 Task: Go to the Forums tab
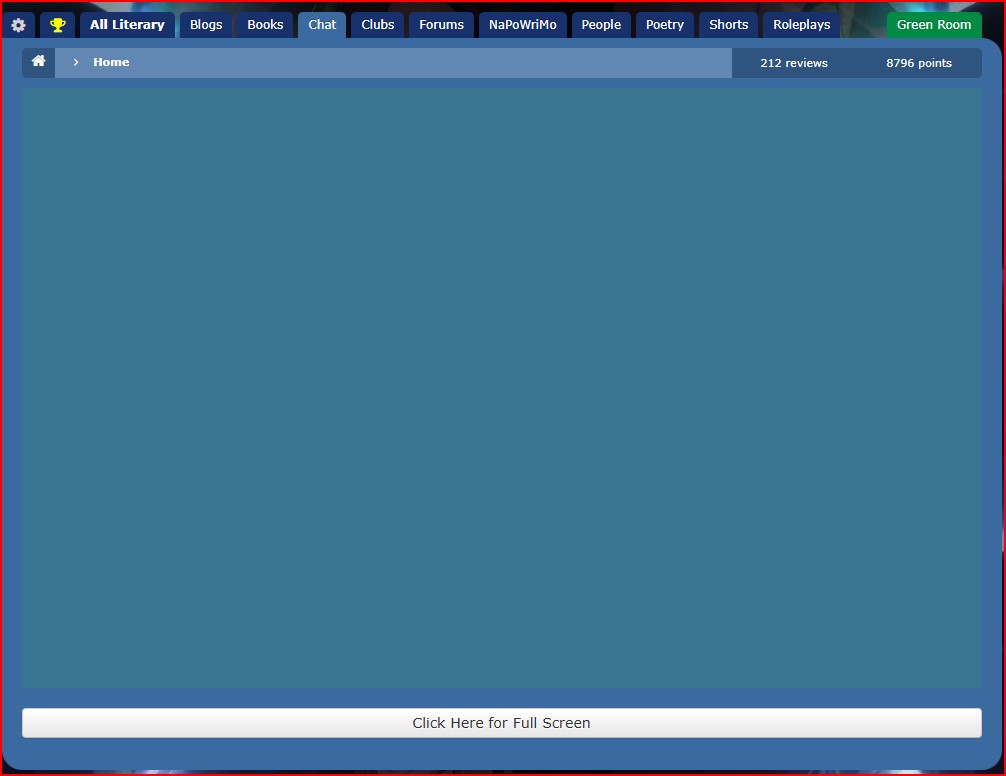[x=441, y=25]
